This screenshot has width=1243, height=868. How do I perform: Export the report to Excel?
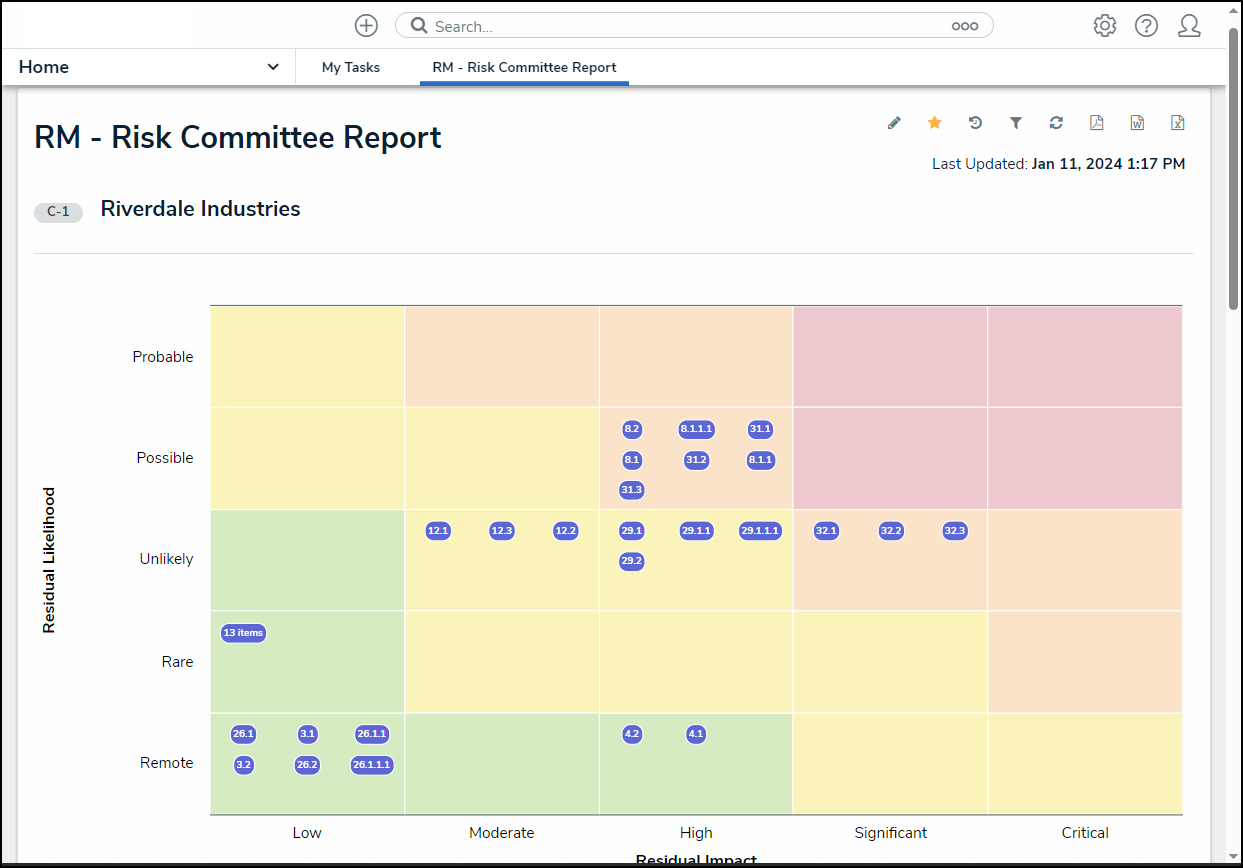click(x=1178, y=123)
